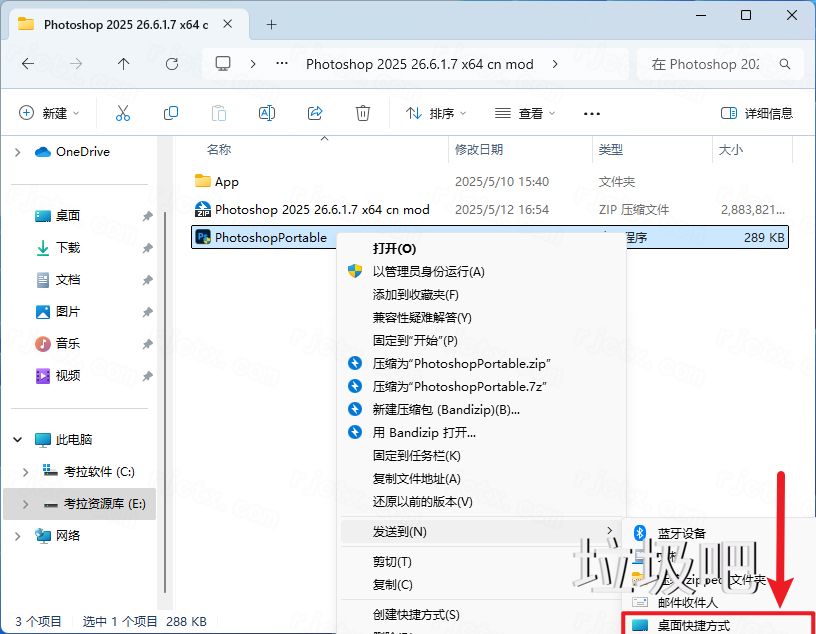Viewport: 816px width, 634px height.
Task: Collapse 此电脑 in the sidebar tree
Action: [18, 439]
